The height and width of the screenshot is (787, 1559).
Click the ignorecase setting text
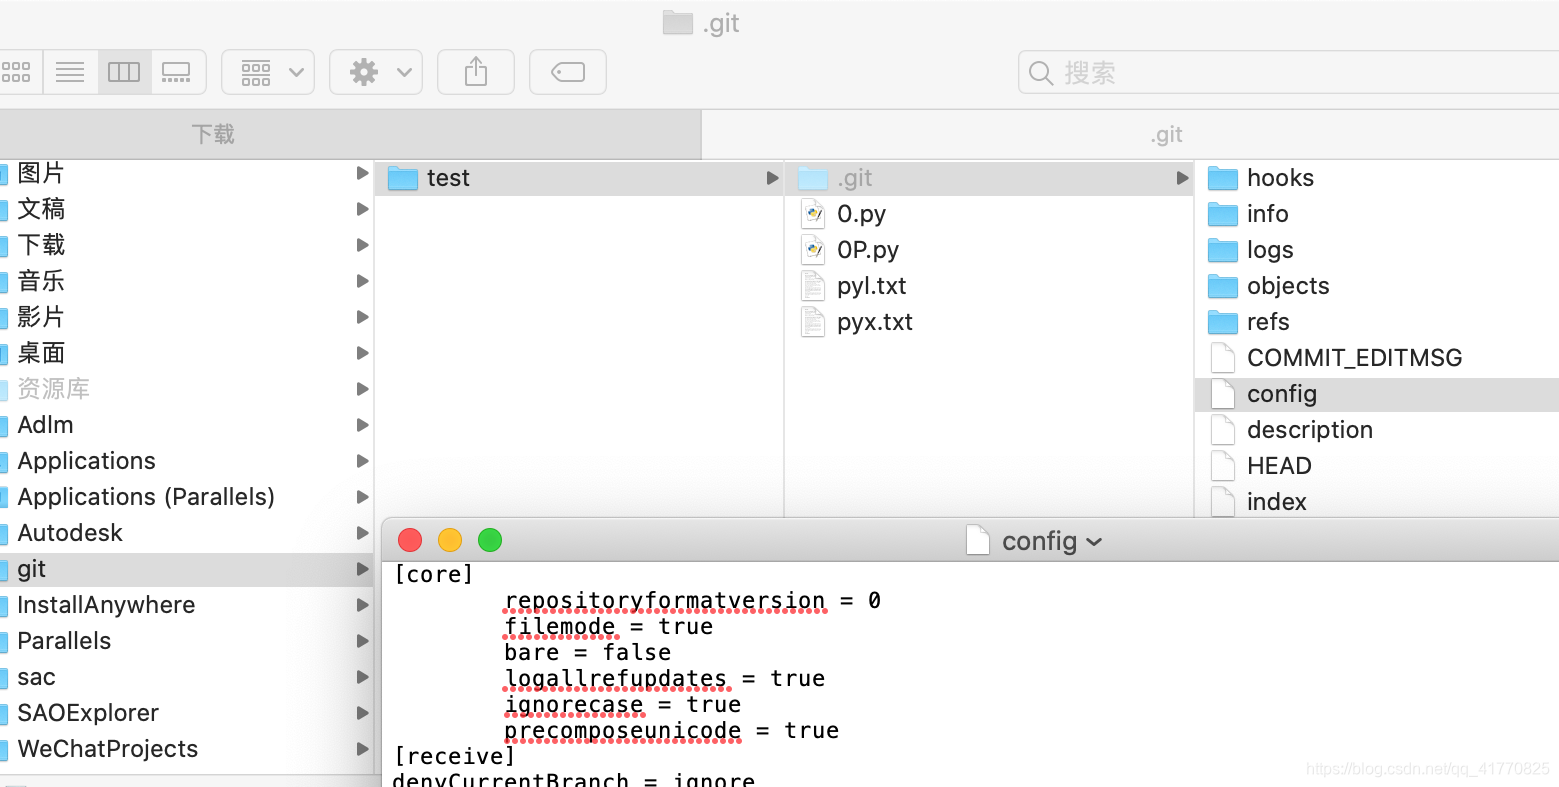[x=574, y=704]
